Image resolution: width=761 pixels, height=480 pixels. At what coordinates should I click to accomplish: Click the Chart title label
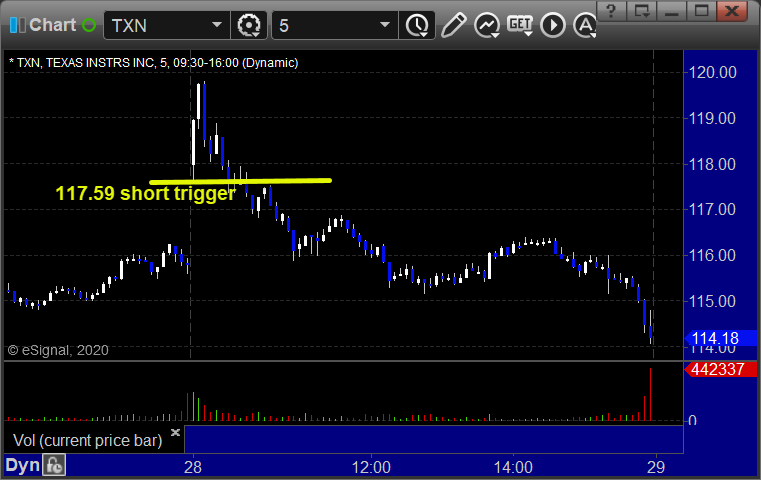52,25
